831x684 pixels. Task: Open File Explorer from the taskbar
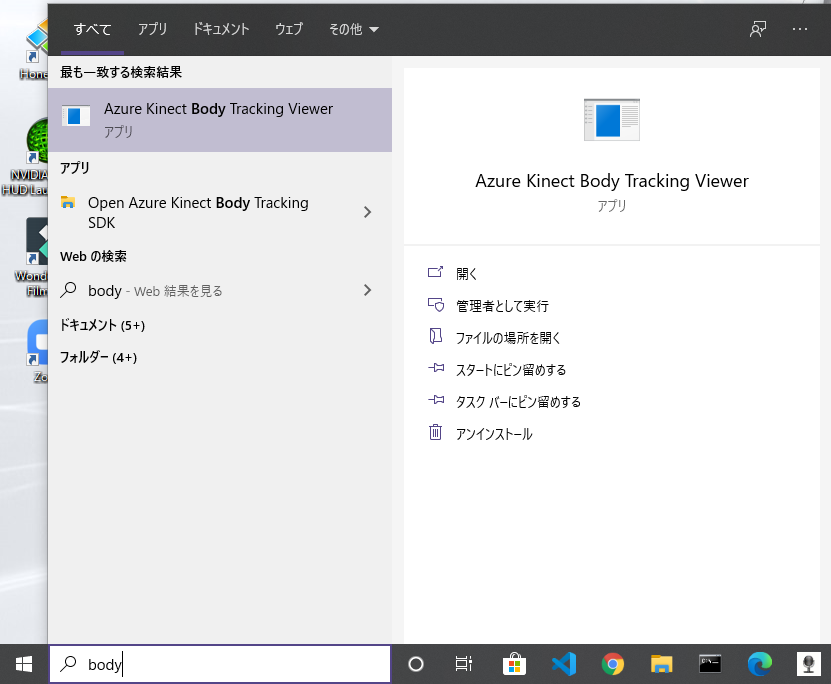(661, 664)
